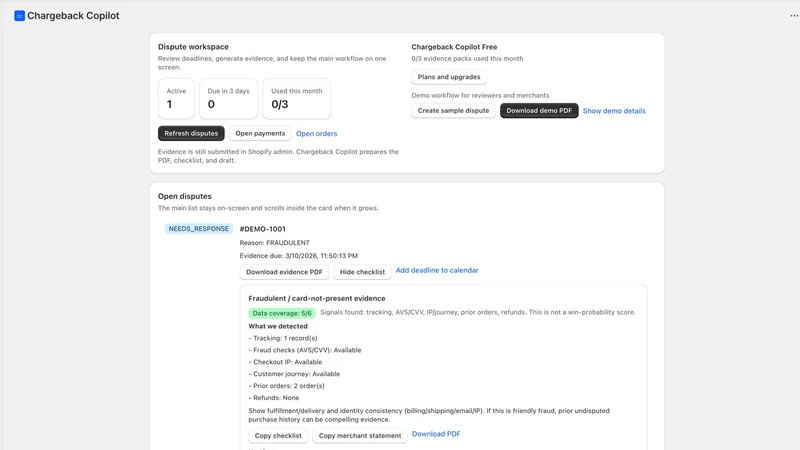800x450 pixels.
Task: Open the three-dot more options menu
Action: (794, 16)
